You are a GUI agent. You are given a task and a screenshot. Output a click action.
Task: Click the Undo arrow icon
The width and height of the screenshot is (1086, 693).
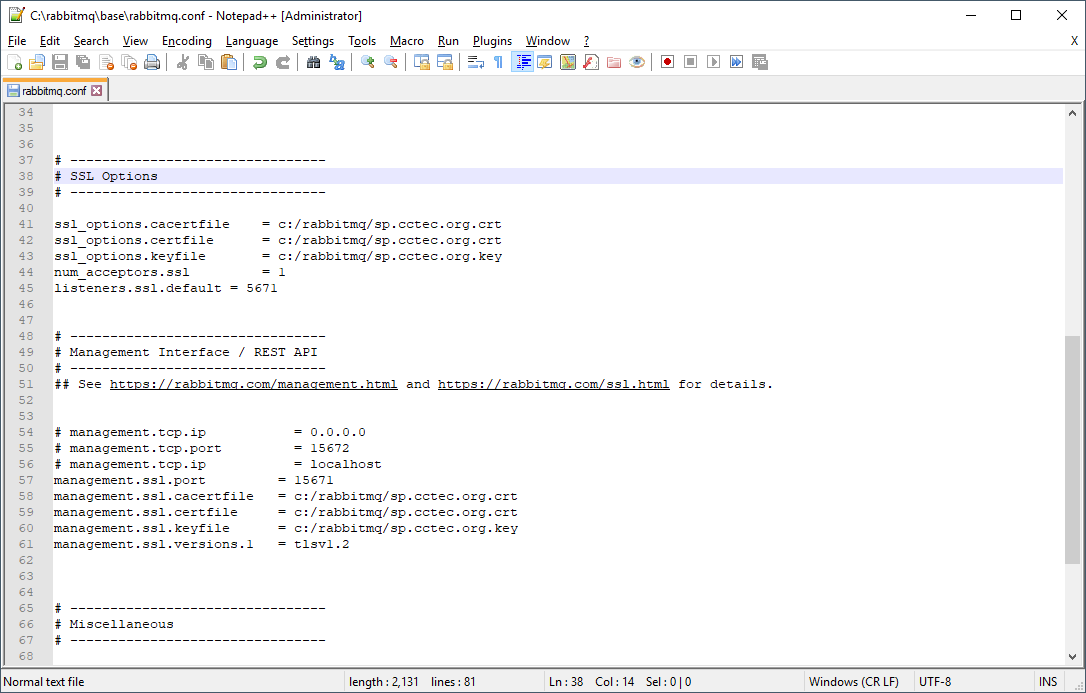pos(260,62)
